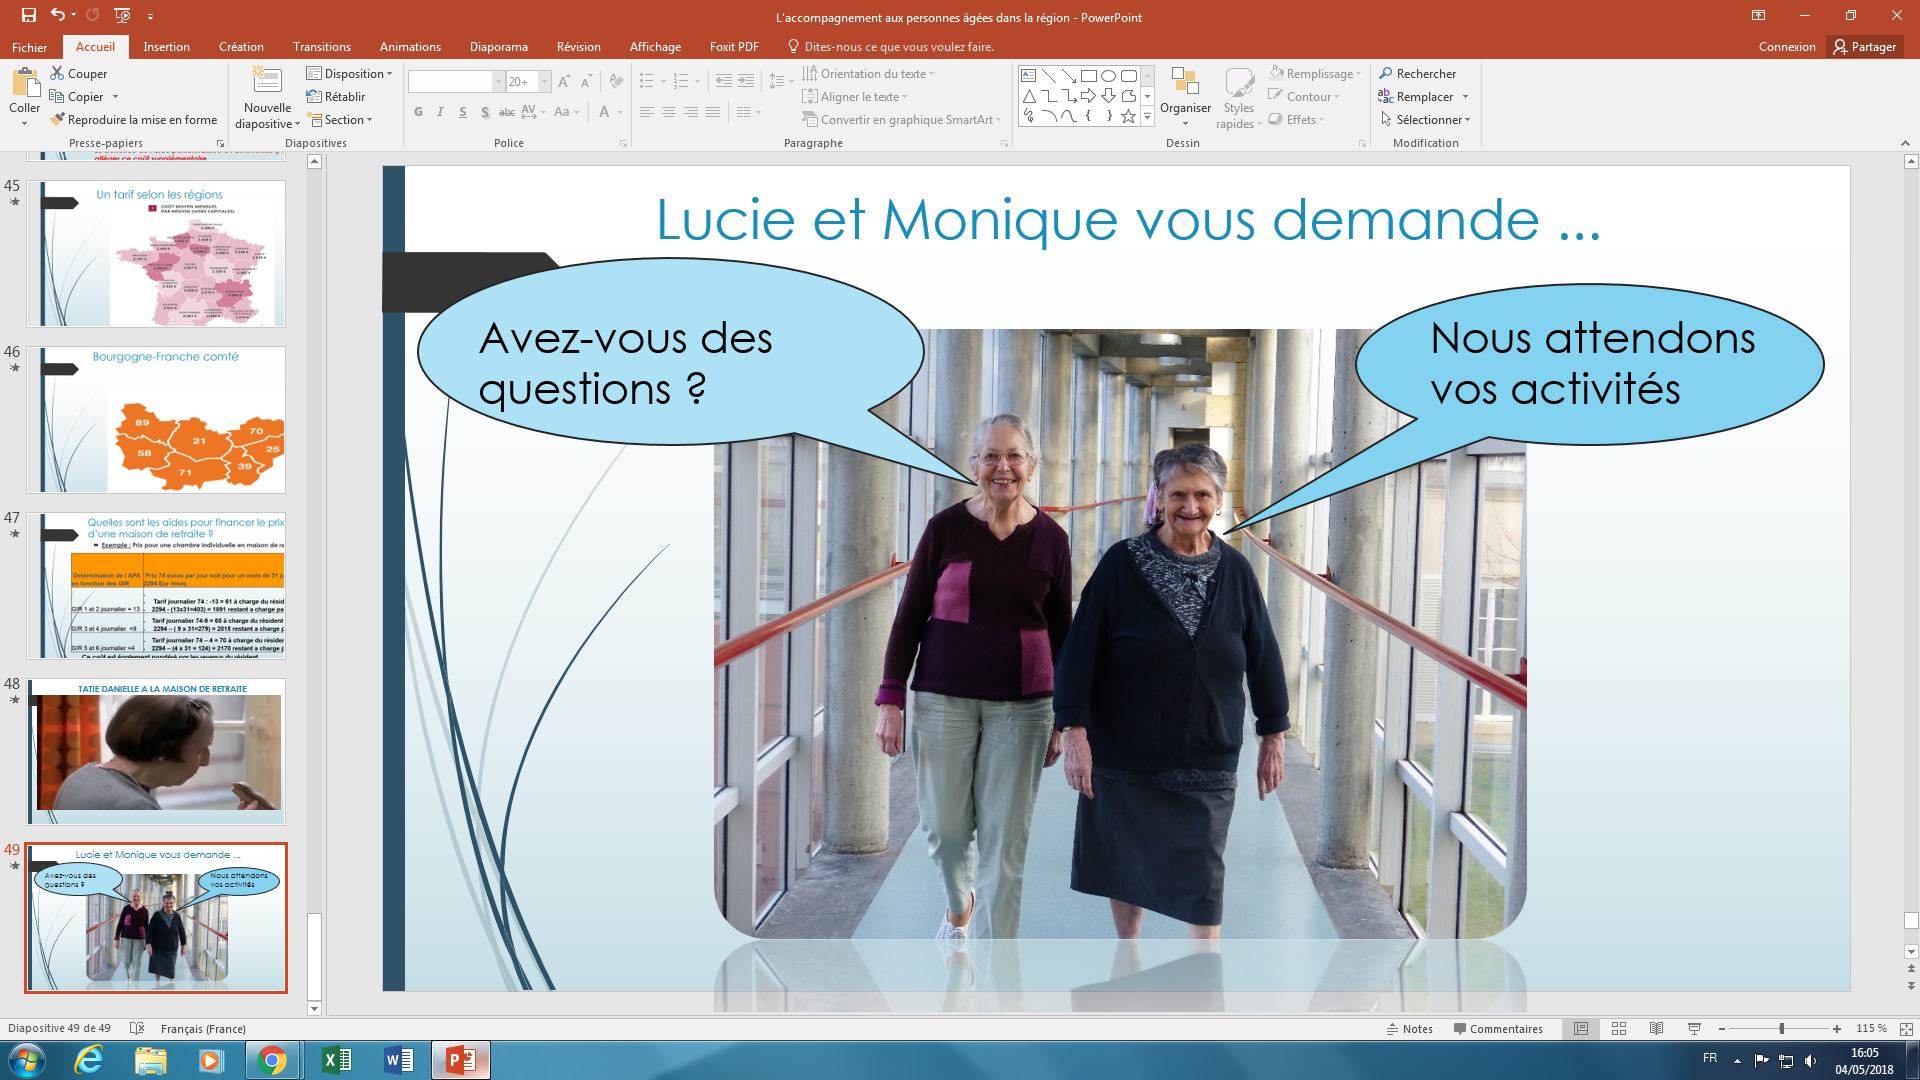
Task: Open Google Chrome from taskbar
Action: tap(271, 1060)
